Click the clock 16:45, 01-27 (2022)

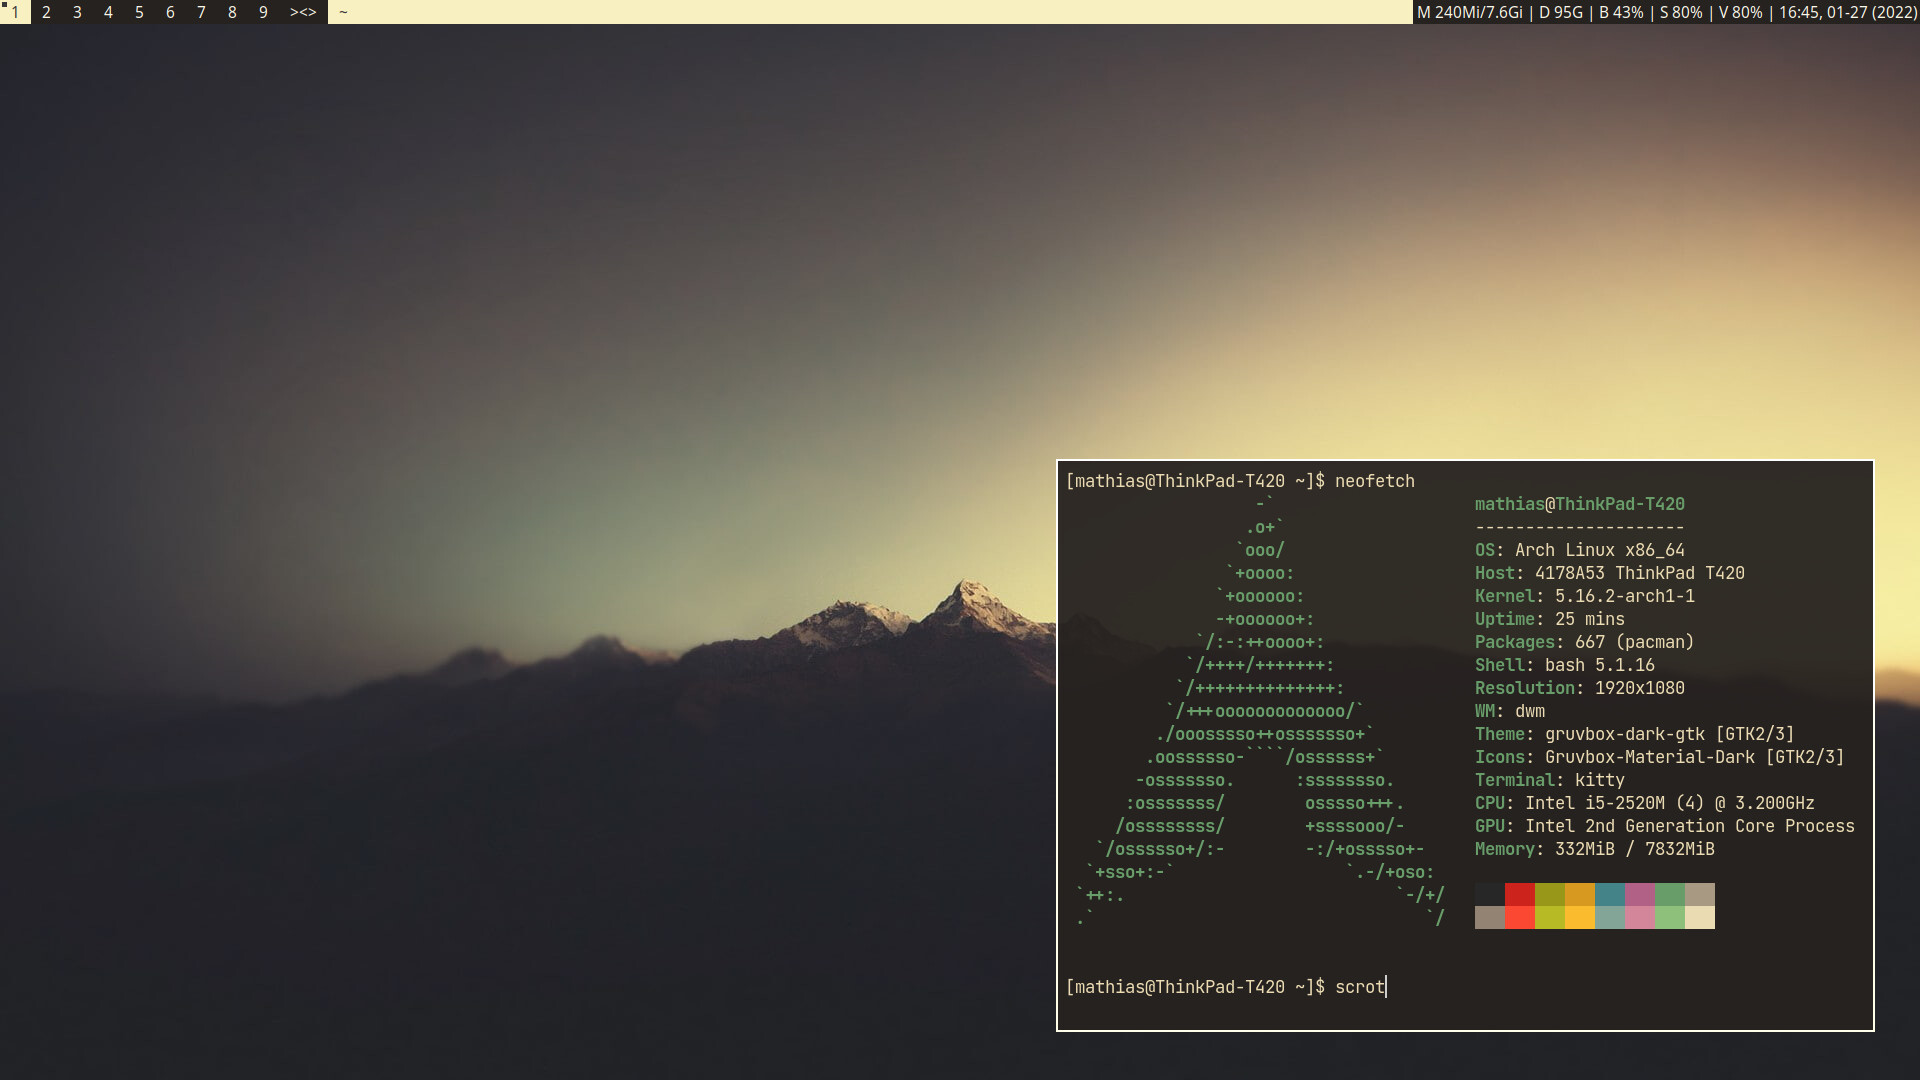pos(1847,12)
